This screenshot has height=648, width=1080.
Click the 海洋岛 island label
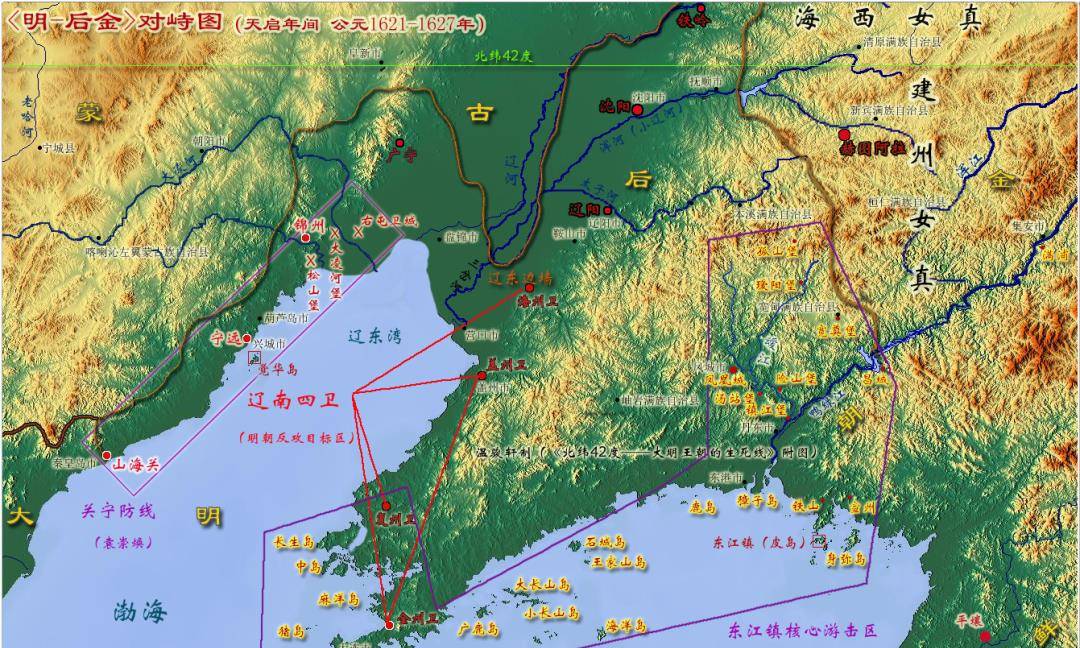click(x=626, y=625)
